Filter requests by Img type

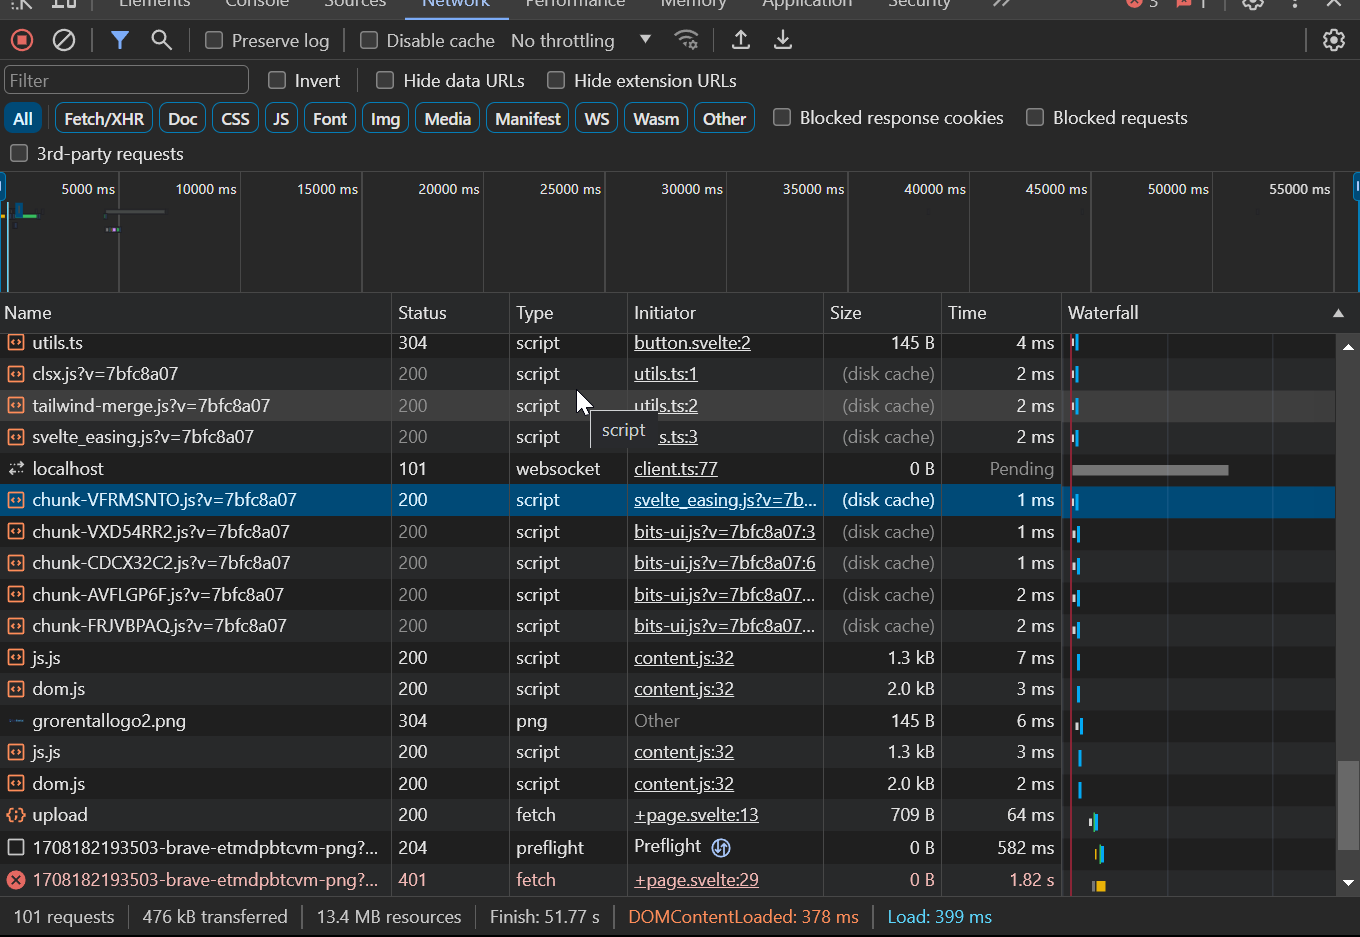click(x=385, y=119)
